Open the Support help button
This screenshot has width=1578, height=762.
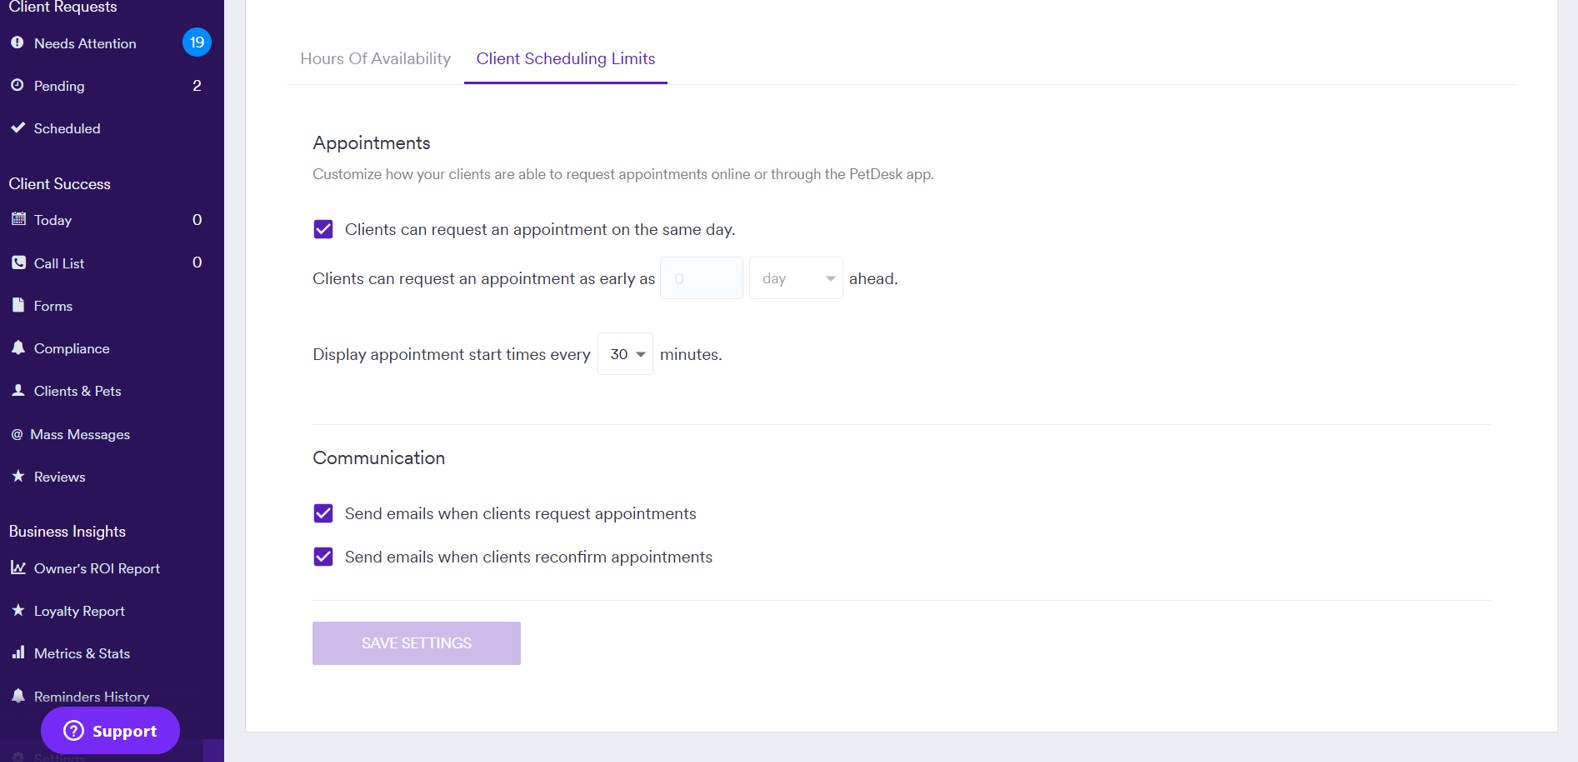[x=110, y=731]
